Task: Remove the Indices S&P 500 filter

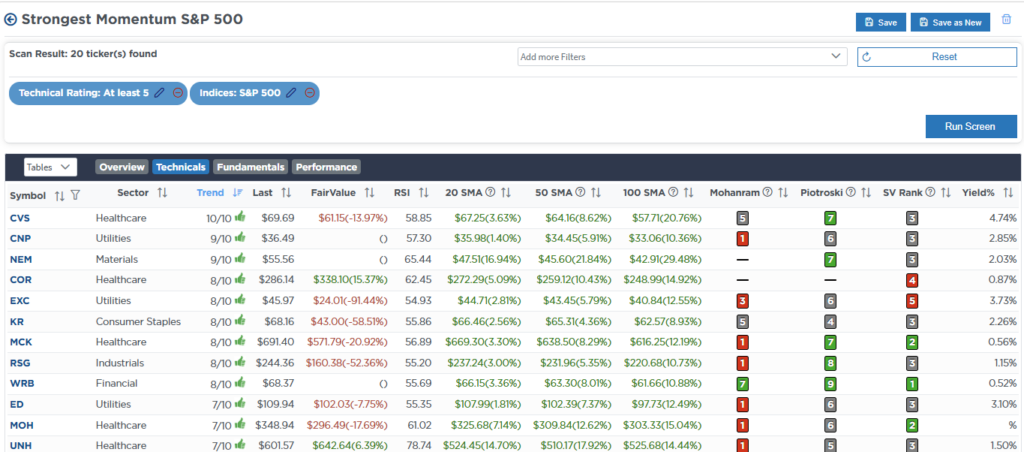Action: [x=310, y=93]
